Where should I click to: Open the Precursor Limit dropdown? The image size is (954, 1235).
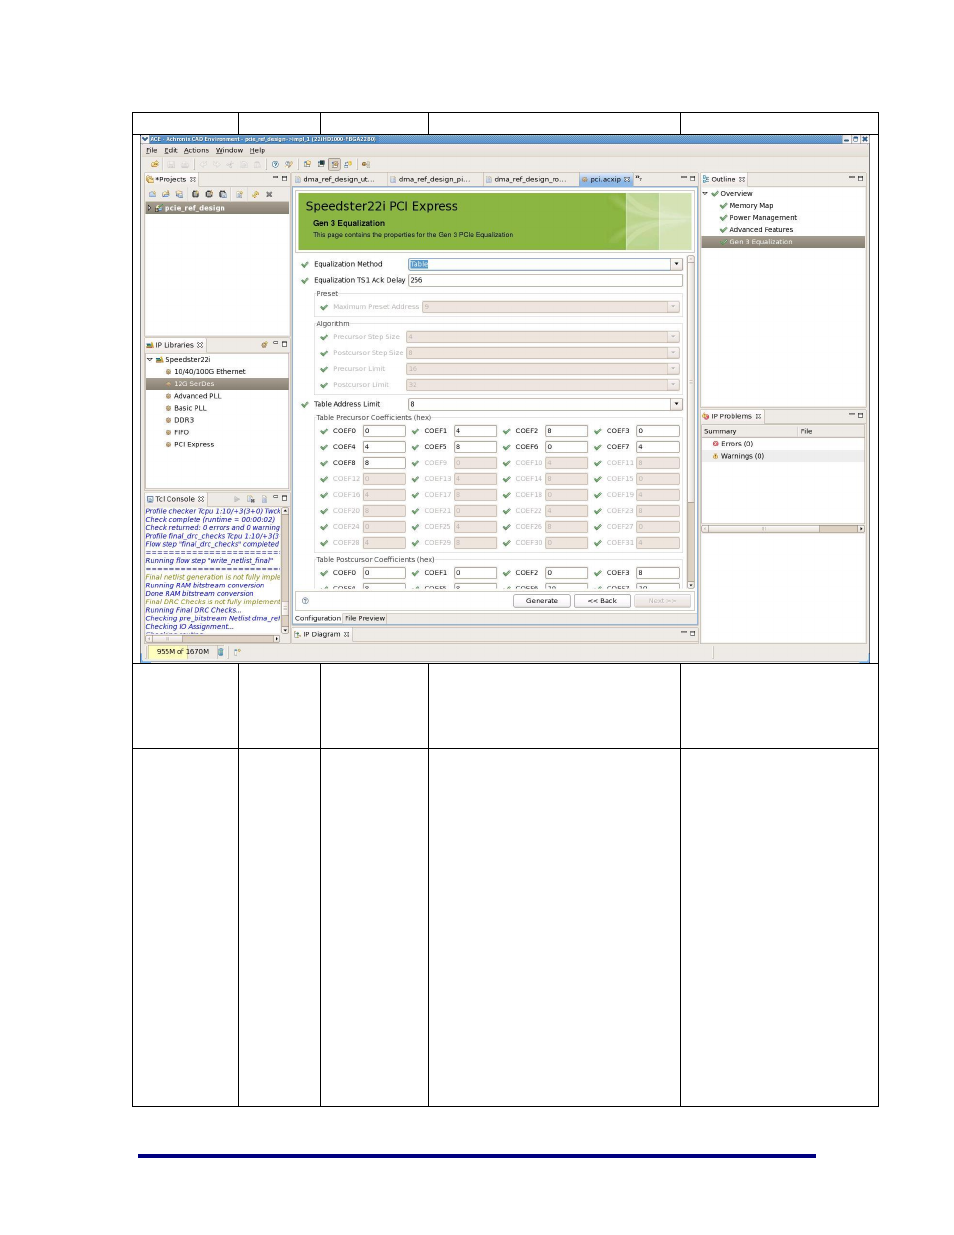(673, 369)
